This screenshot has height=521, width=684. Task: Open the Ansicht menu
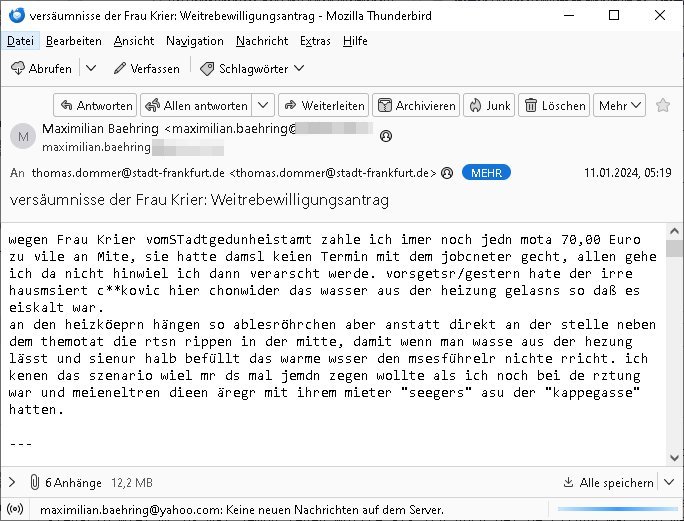coord(134,41)
